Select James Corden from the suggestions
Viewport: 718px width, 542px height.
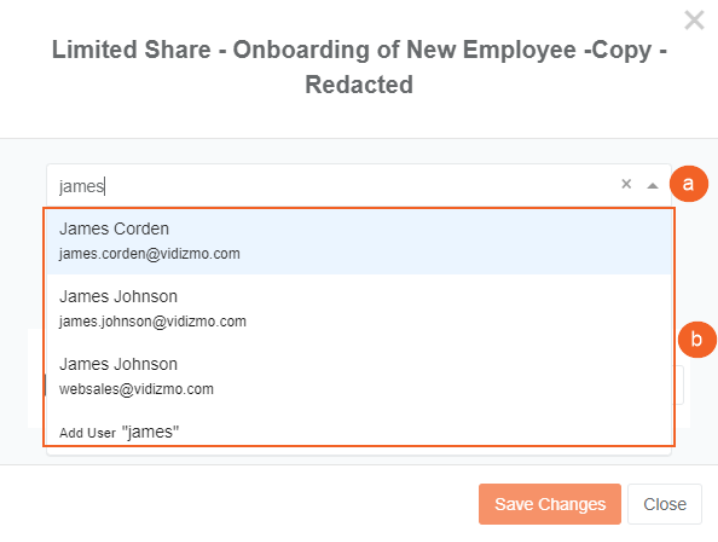click(x=359, y=241)
